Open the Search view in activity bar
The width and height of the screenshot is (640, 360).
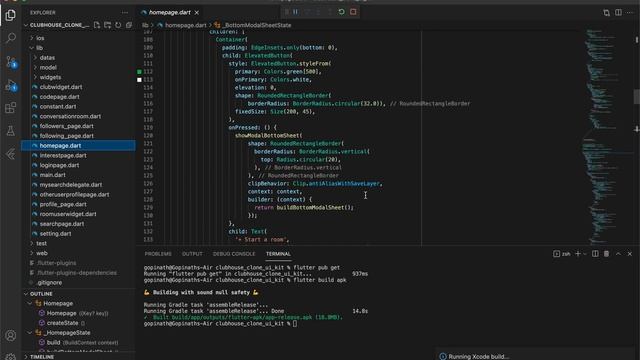point(11,38)
